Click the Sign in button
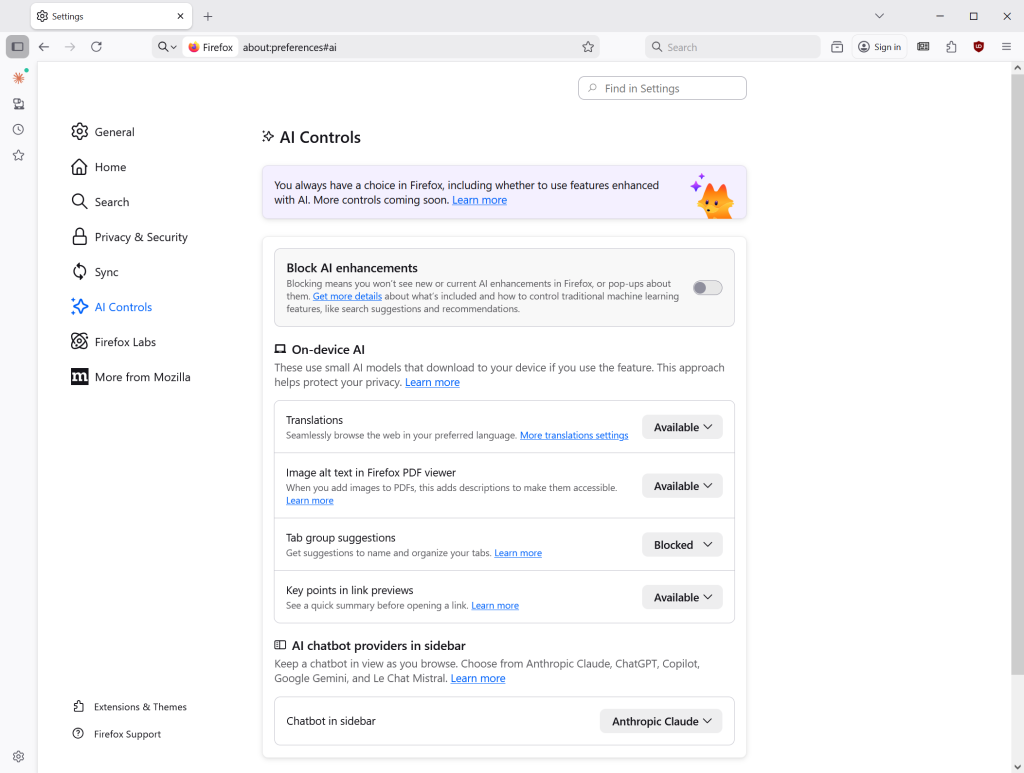 tap(879, 47)
